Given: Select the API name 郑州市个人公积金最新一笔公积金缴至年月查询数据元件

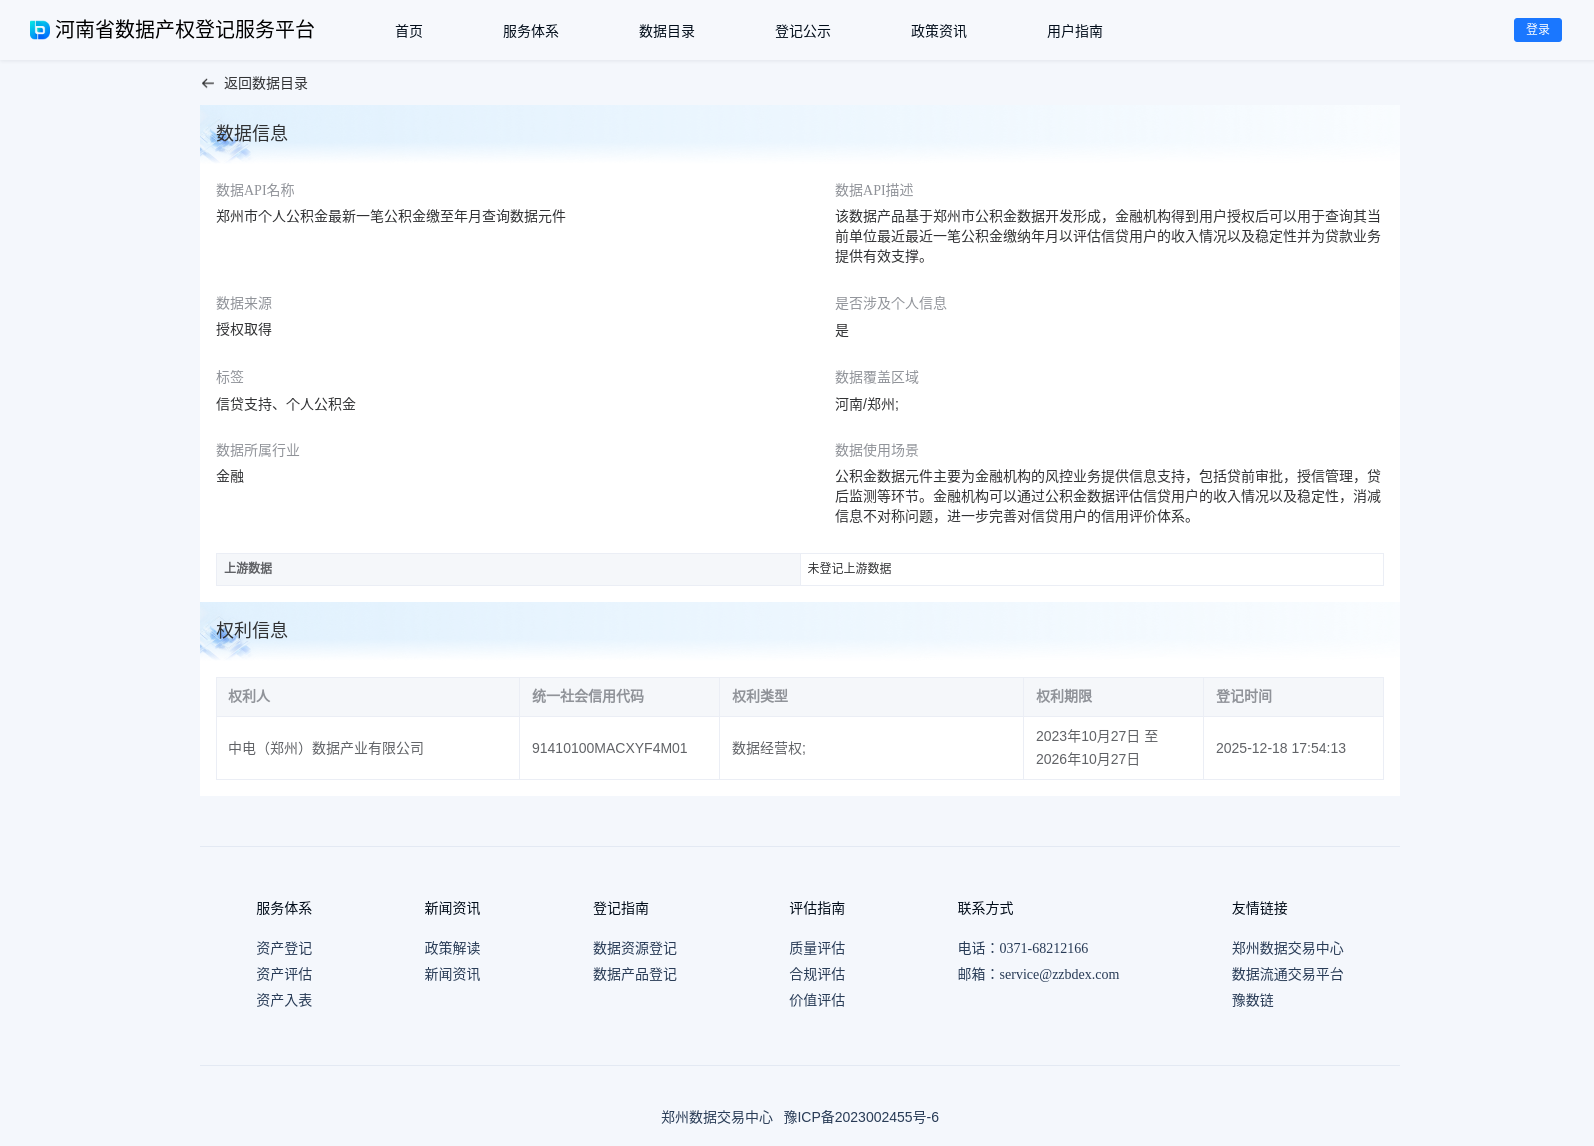Looking at the screenshot, I should pos(391,216).
